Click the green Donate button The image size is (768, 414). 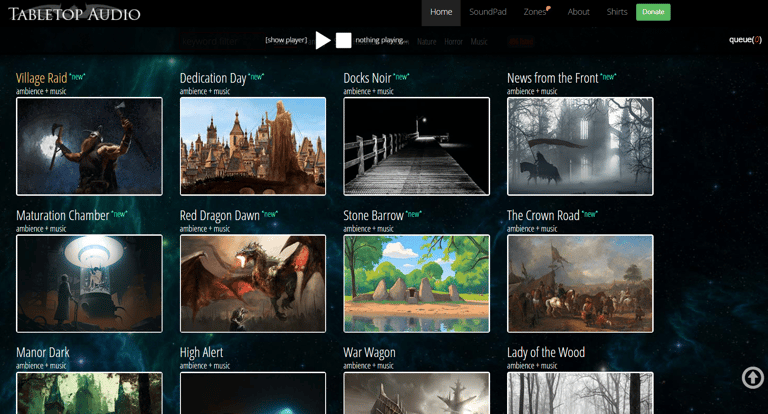[653, 12]
